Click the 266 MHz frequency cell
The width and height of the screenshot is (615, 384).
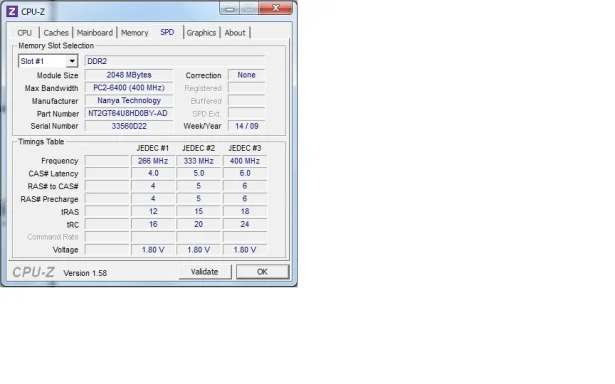click(x=153, y=161)
